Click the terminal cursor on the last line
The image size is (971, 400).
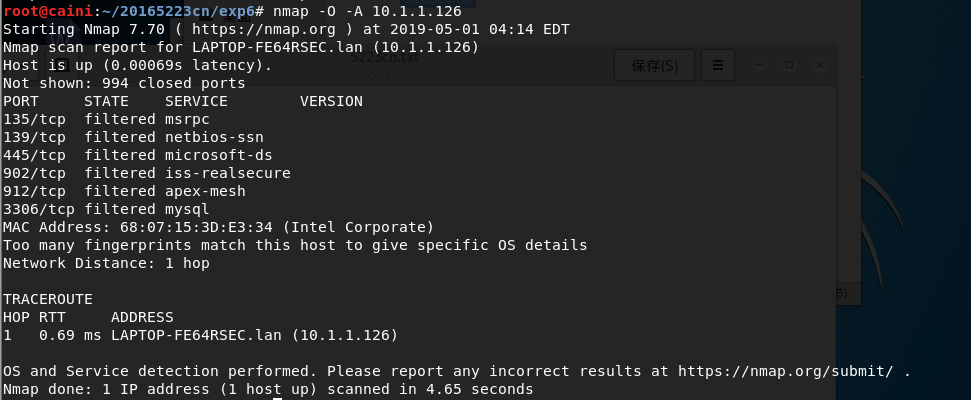pos(277,399)
